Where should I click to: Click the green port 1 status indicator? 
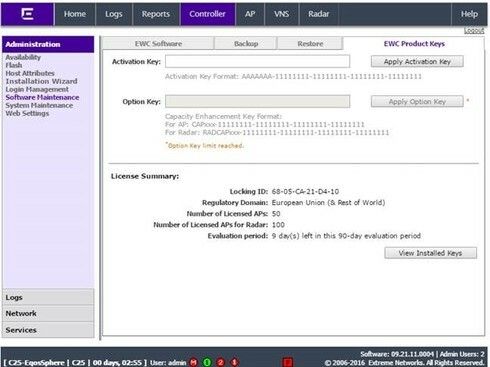(x=207, y=362)
